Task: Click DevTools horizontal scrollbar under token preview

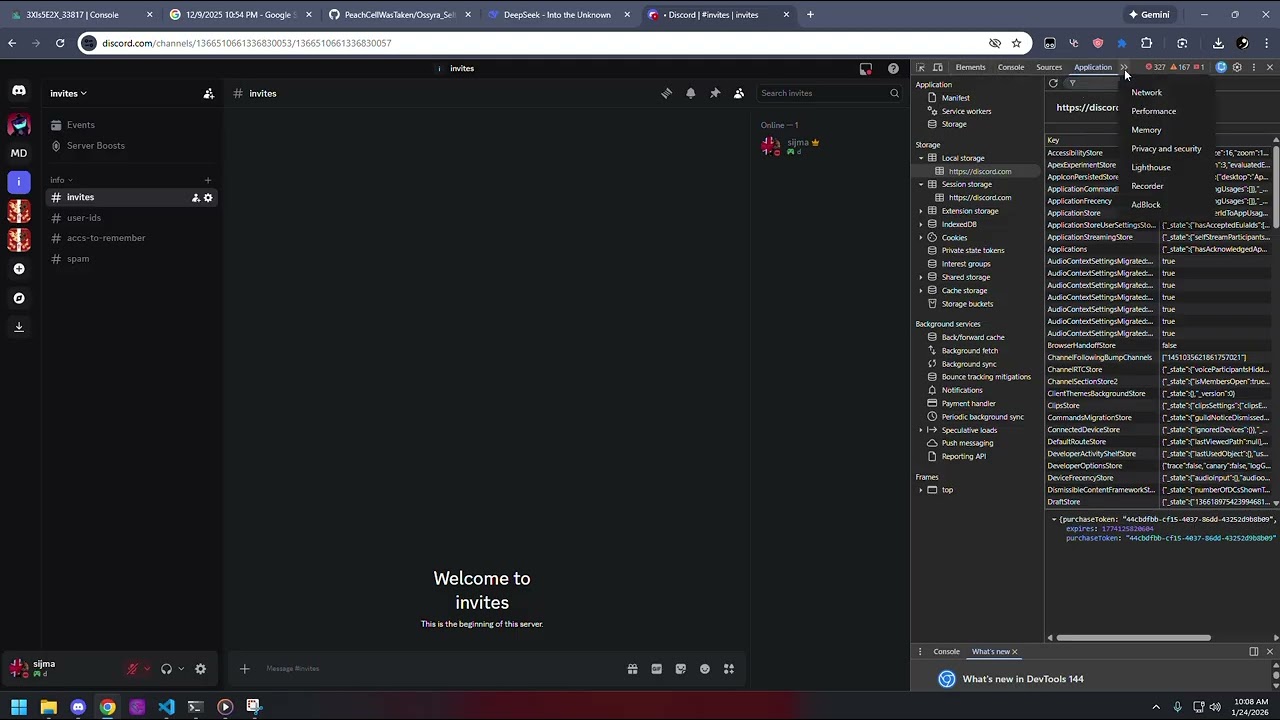Action: (x=1133, y=638)
